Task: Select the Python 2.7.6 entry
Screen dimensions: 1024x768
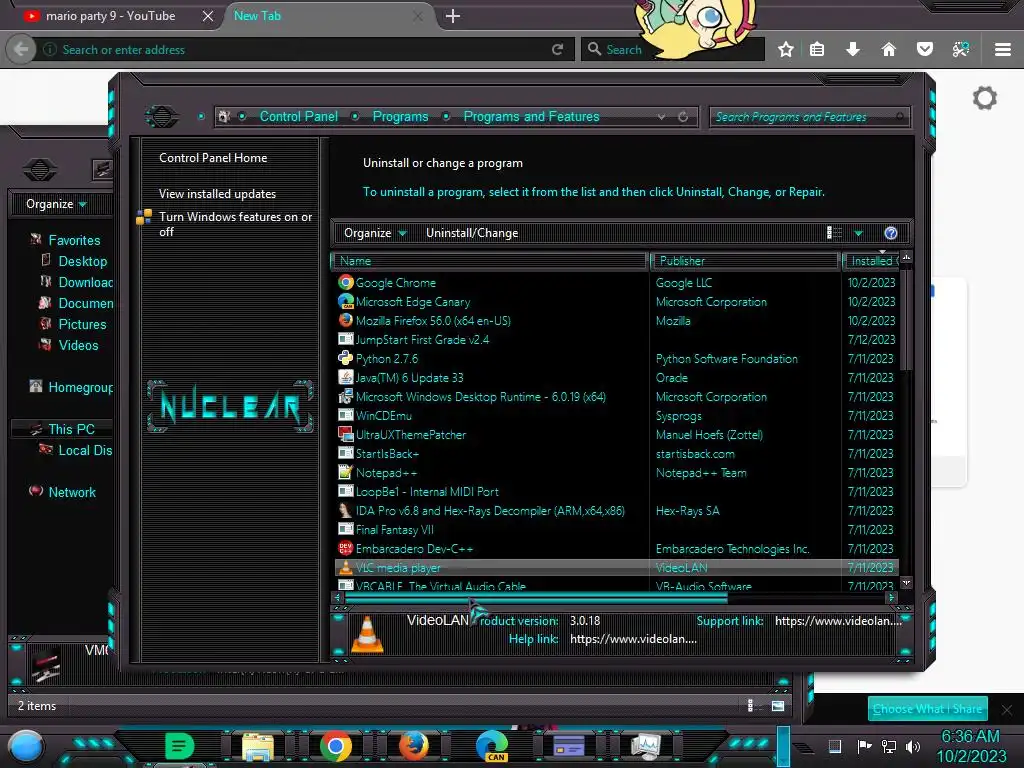Action: (617, 359)
